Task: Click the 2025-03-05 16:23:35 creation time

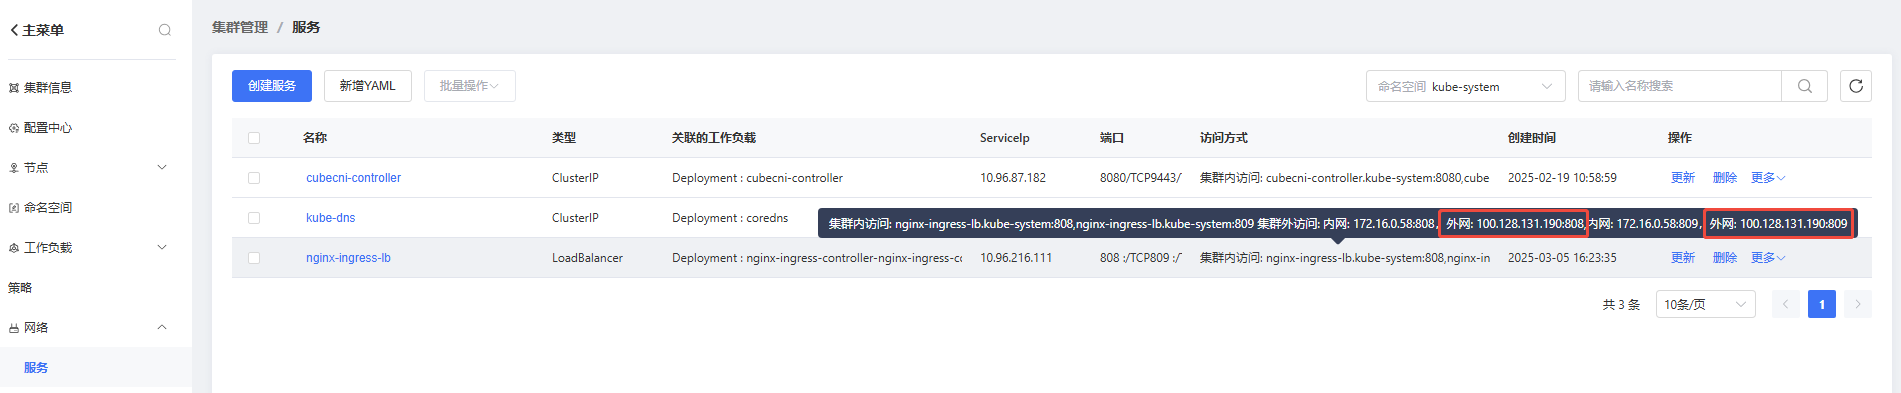Action: pyautogui.click(x=1562, y=258)
